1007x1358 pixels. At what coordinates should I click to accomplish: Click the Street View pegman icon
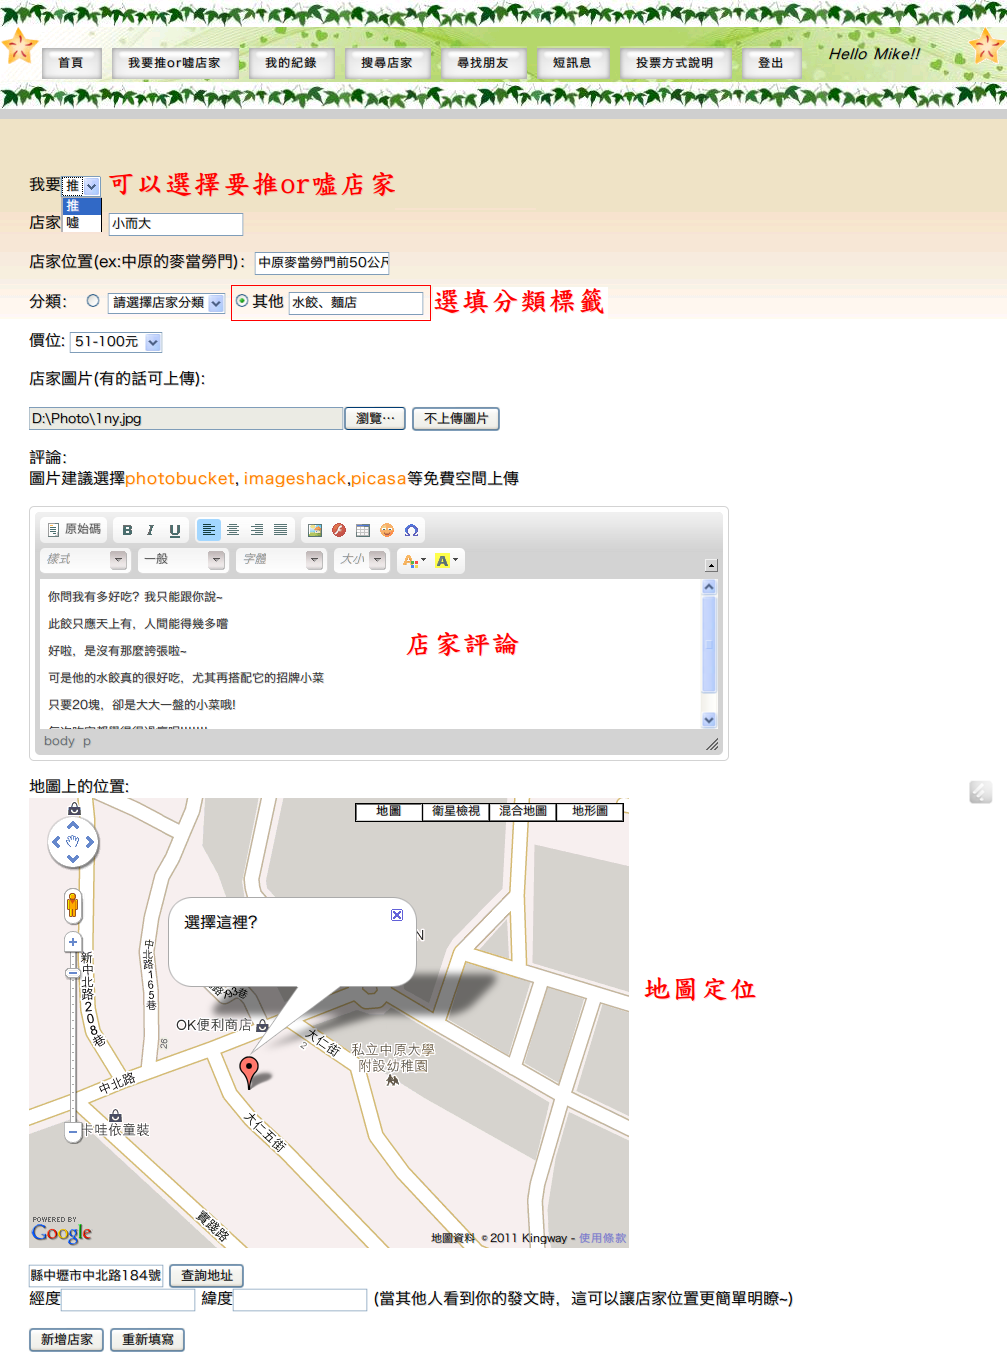[x=72, y=906]
